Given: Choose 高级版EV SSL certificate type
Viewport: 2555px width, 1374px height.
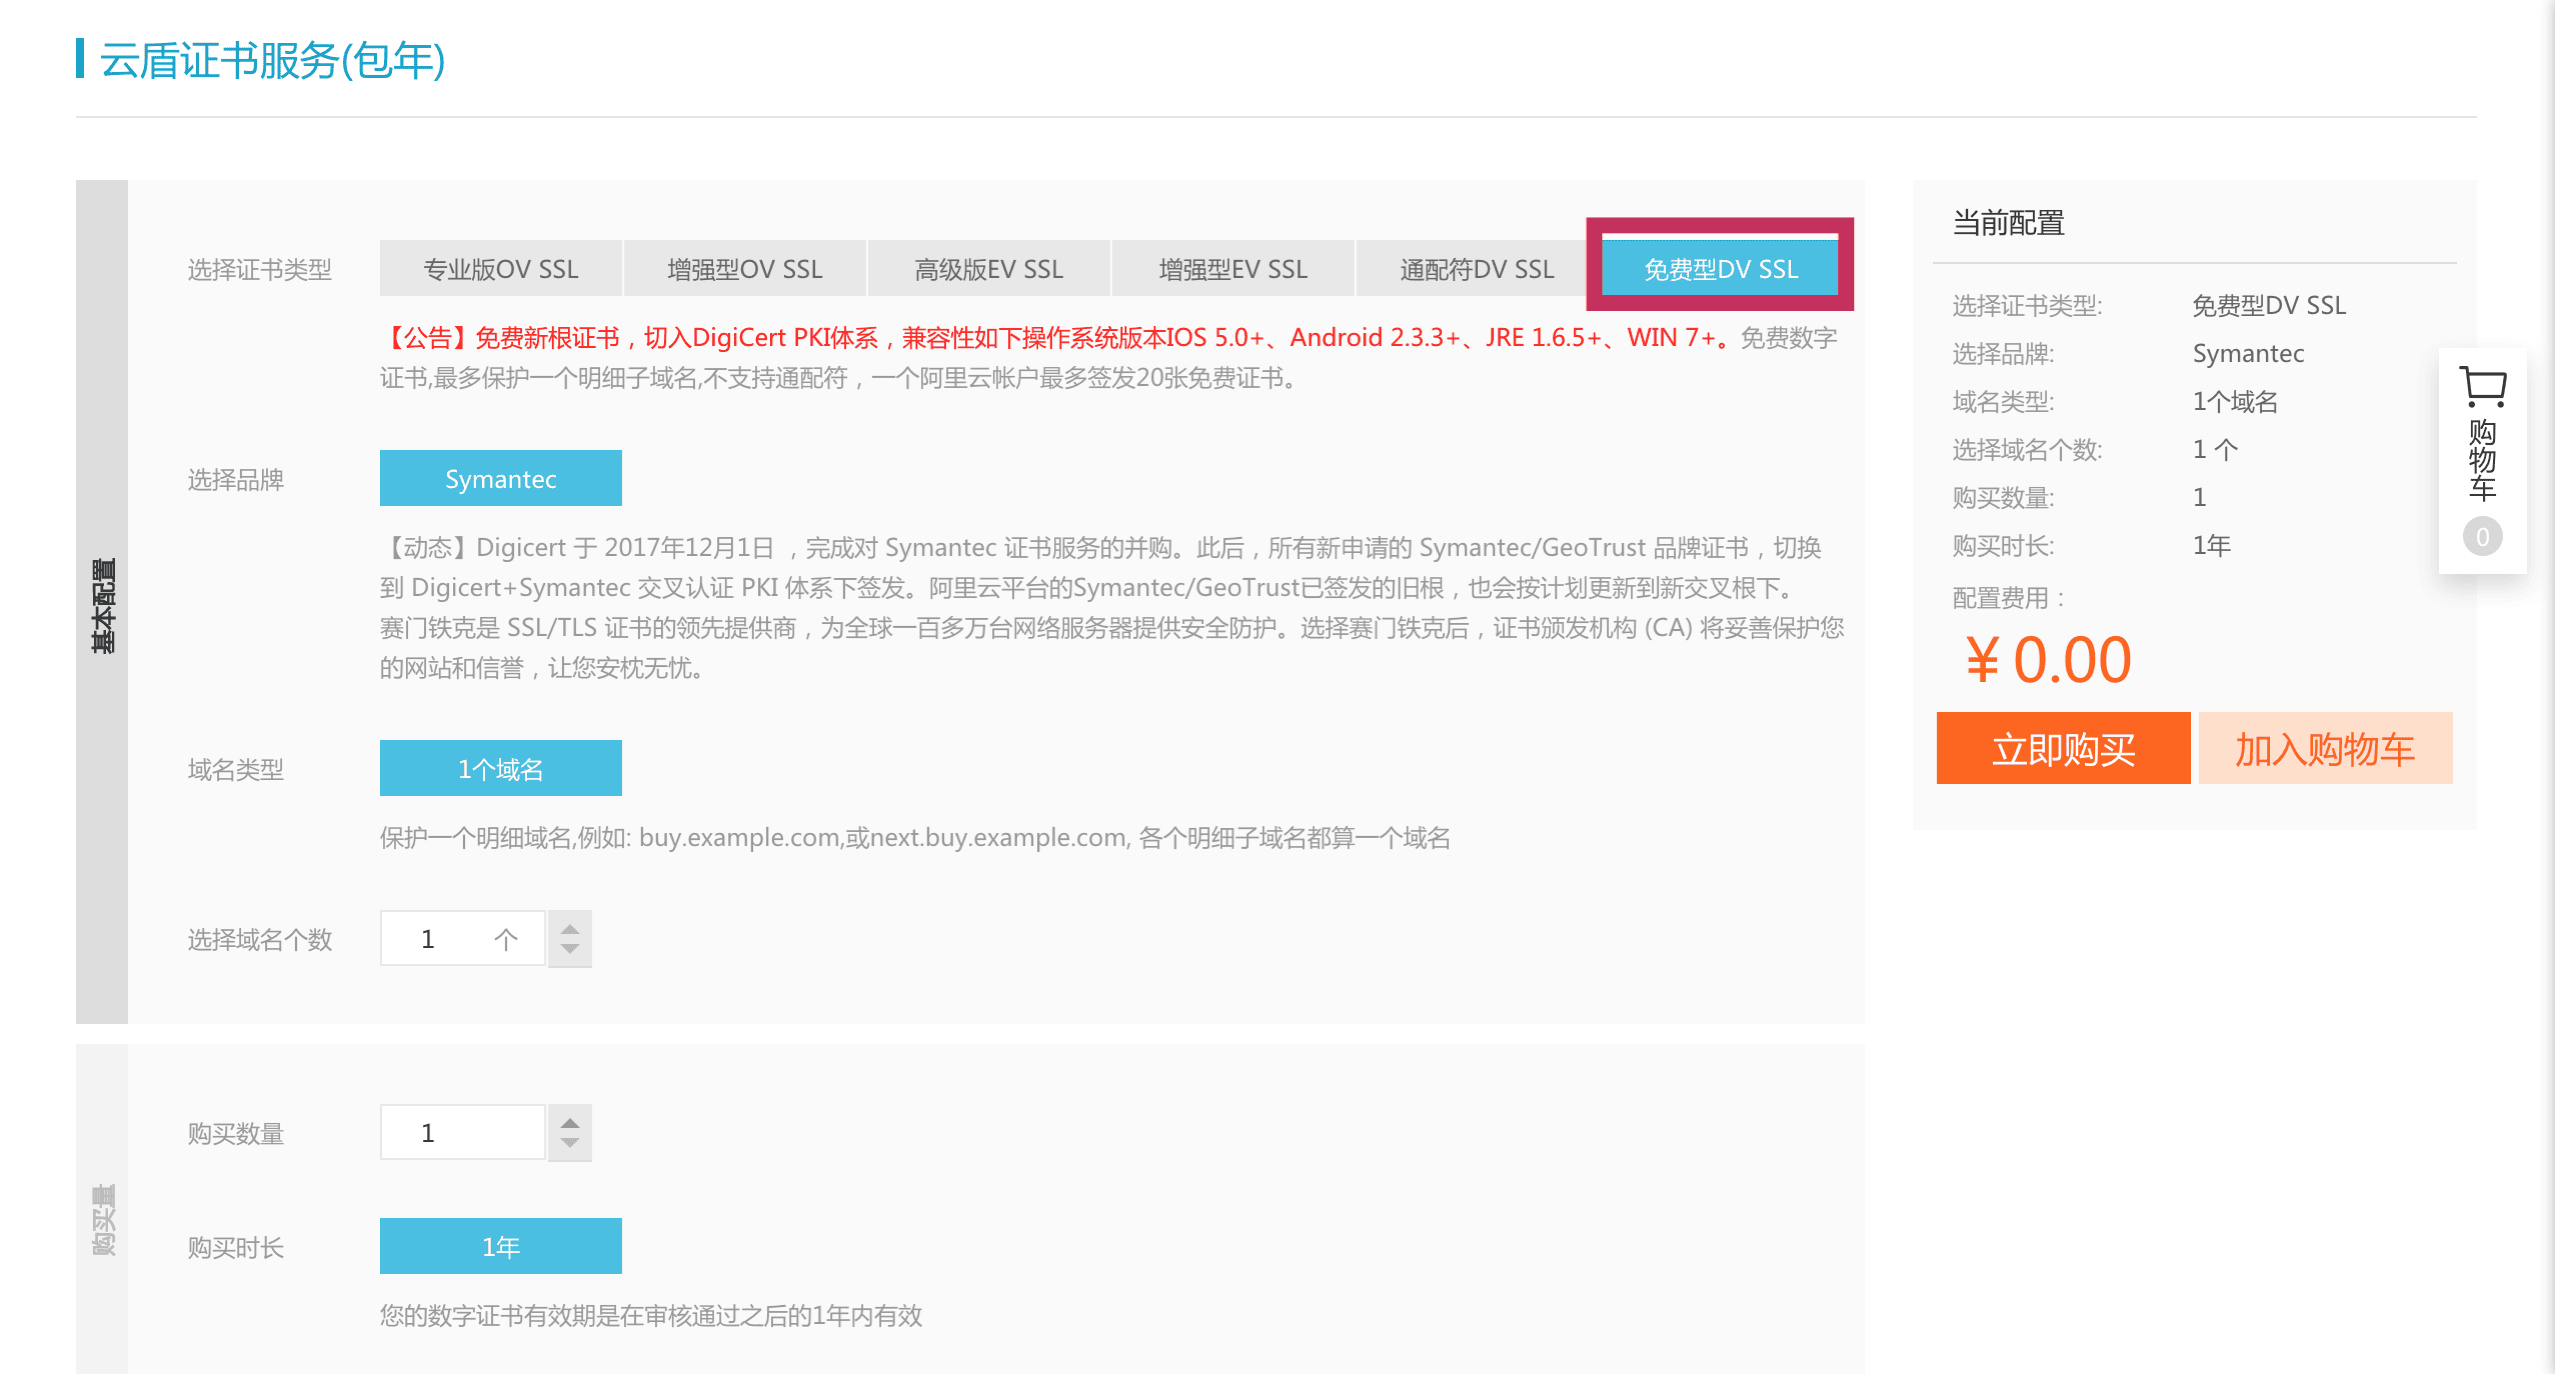Looking at the screenshot, I should 989,269.
